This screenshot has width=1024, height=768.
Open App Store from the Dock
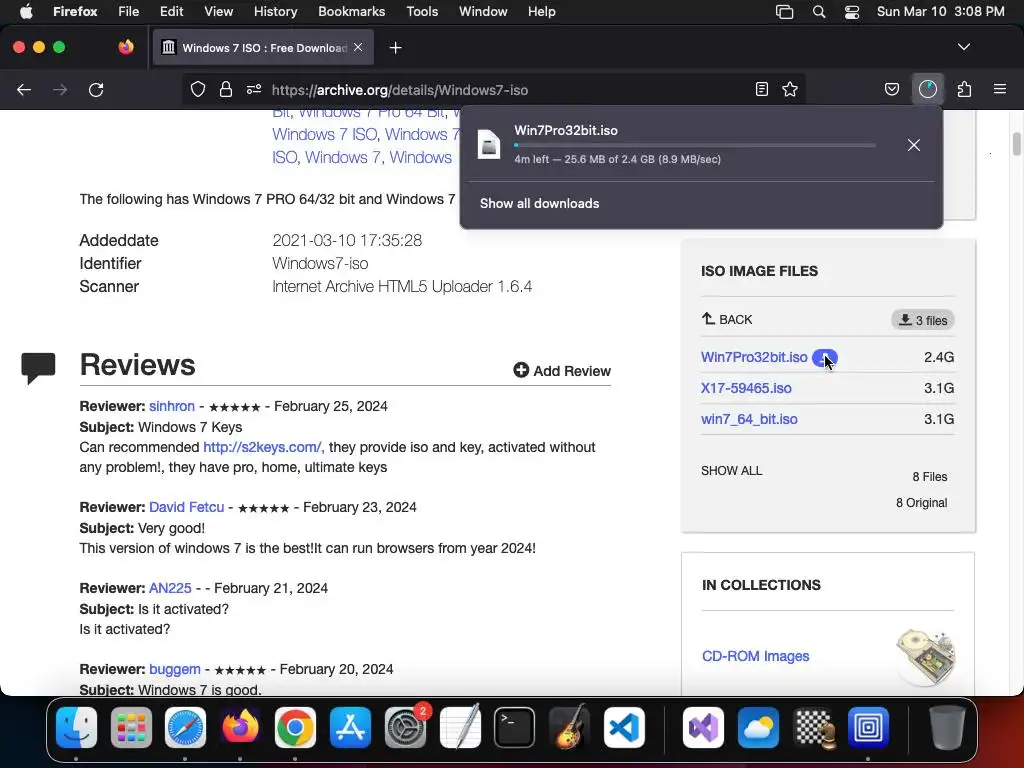(351, 727)
